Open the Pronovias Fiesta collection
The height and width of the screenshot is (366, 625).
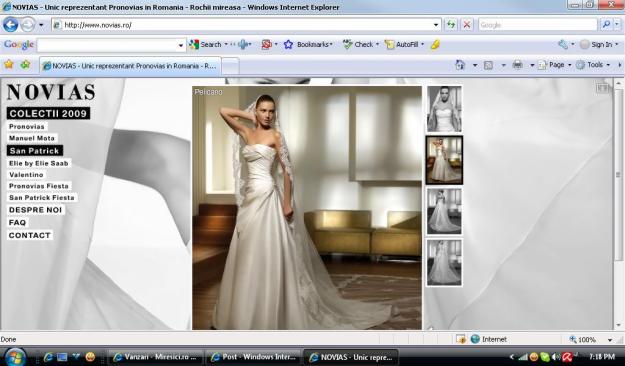(39, 186)
